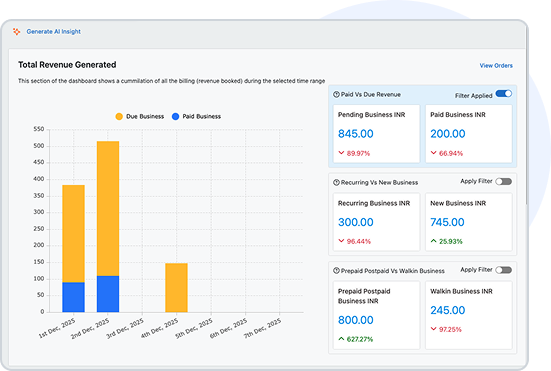Click the vertical scrollbar at the right edge
The width and height of the screenshot is (551, 371).
pos(526,116)
